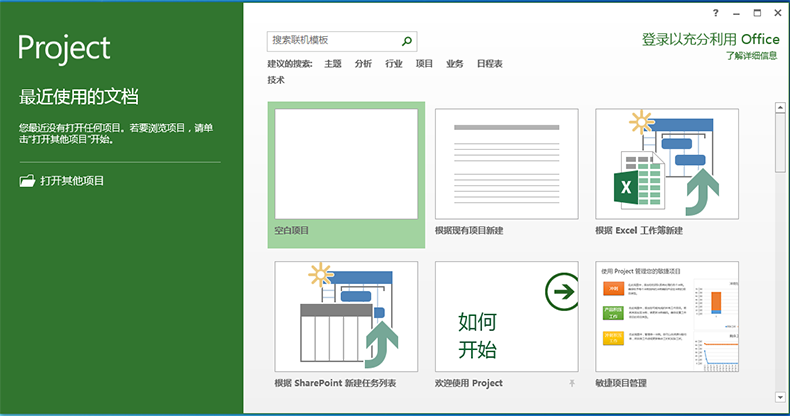Select the 根据现有项目新建 template thumbnail

tap(506, 164)
